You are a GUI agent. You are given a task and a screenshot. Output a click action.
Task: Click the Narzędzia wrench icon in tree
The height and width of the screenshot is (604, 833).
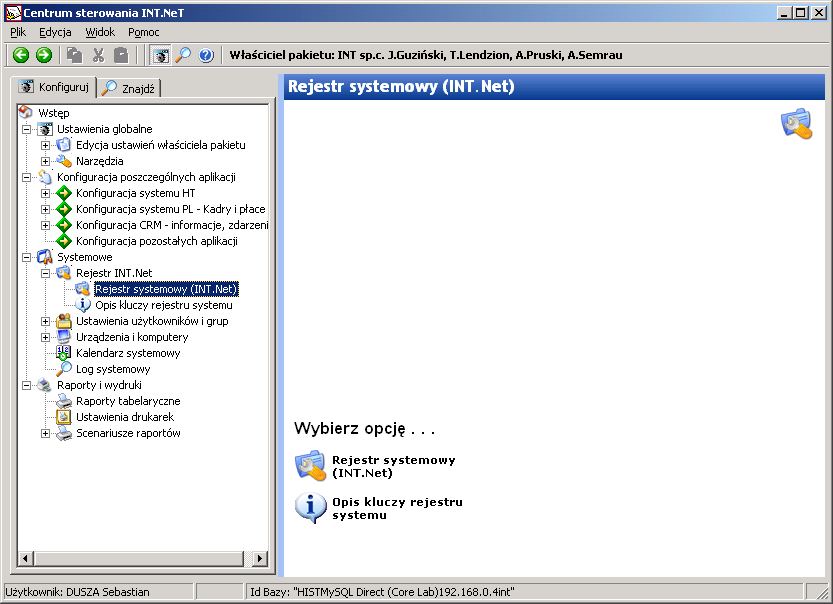point(64,160)
